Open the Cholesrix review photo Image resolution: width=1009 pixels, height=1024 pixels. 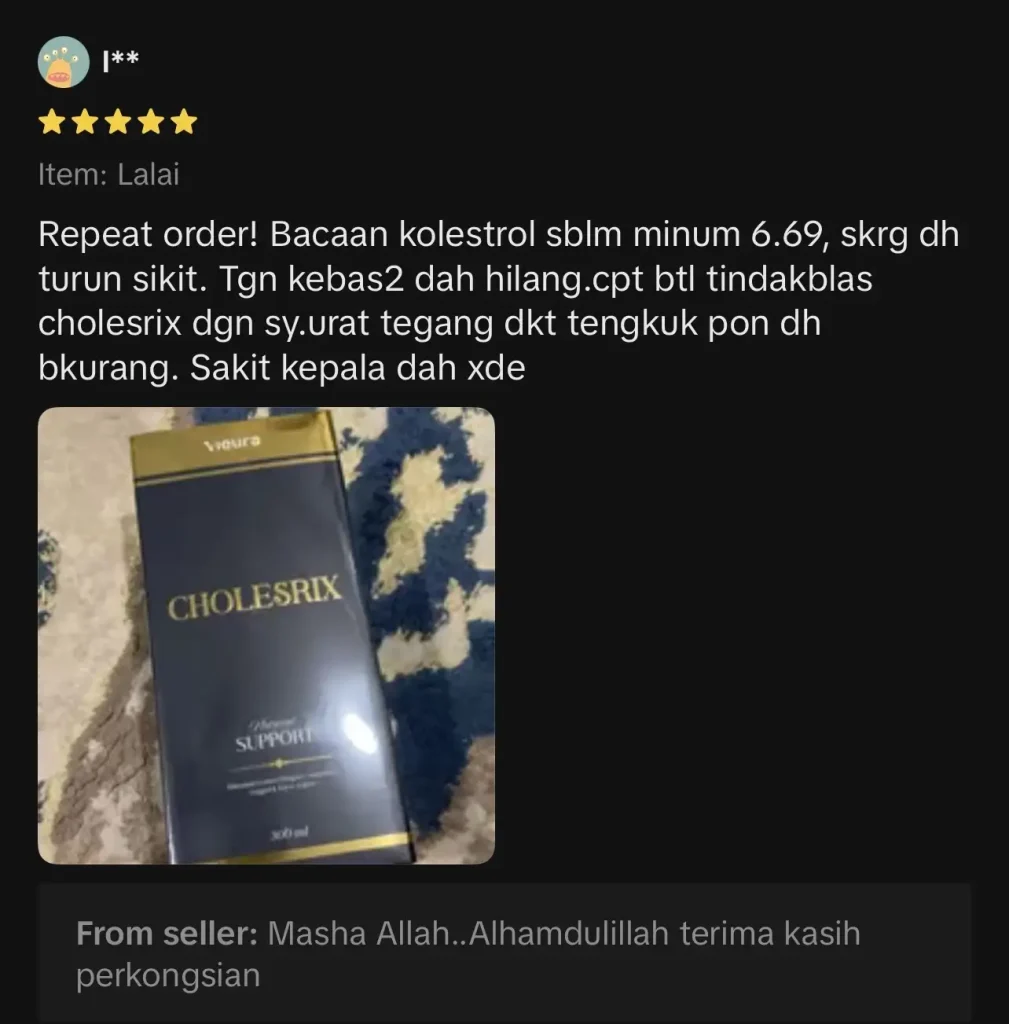tap(266, 635)
